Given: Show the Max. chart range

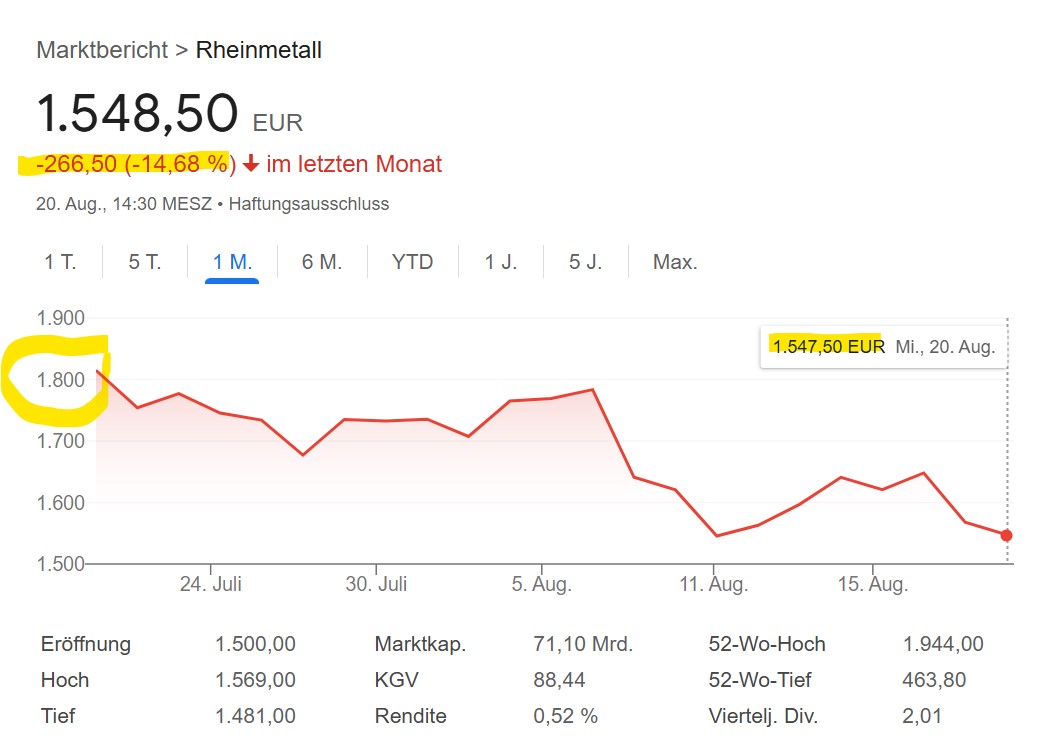Looking at the screenshot, I should (675, 262).
